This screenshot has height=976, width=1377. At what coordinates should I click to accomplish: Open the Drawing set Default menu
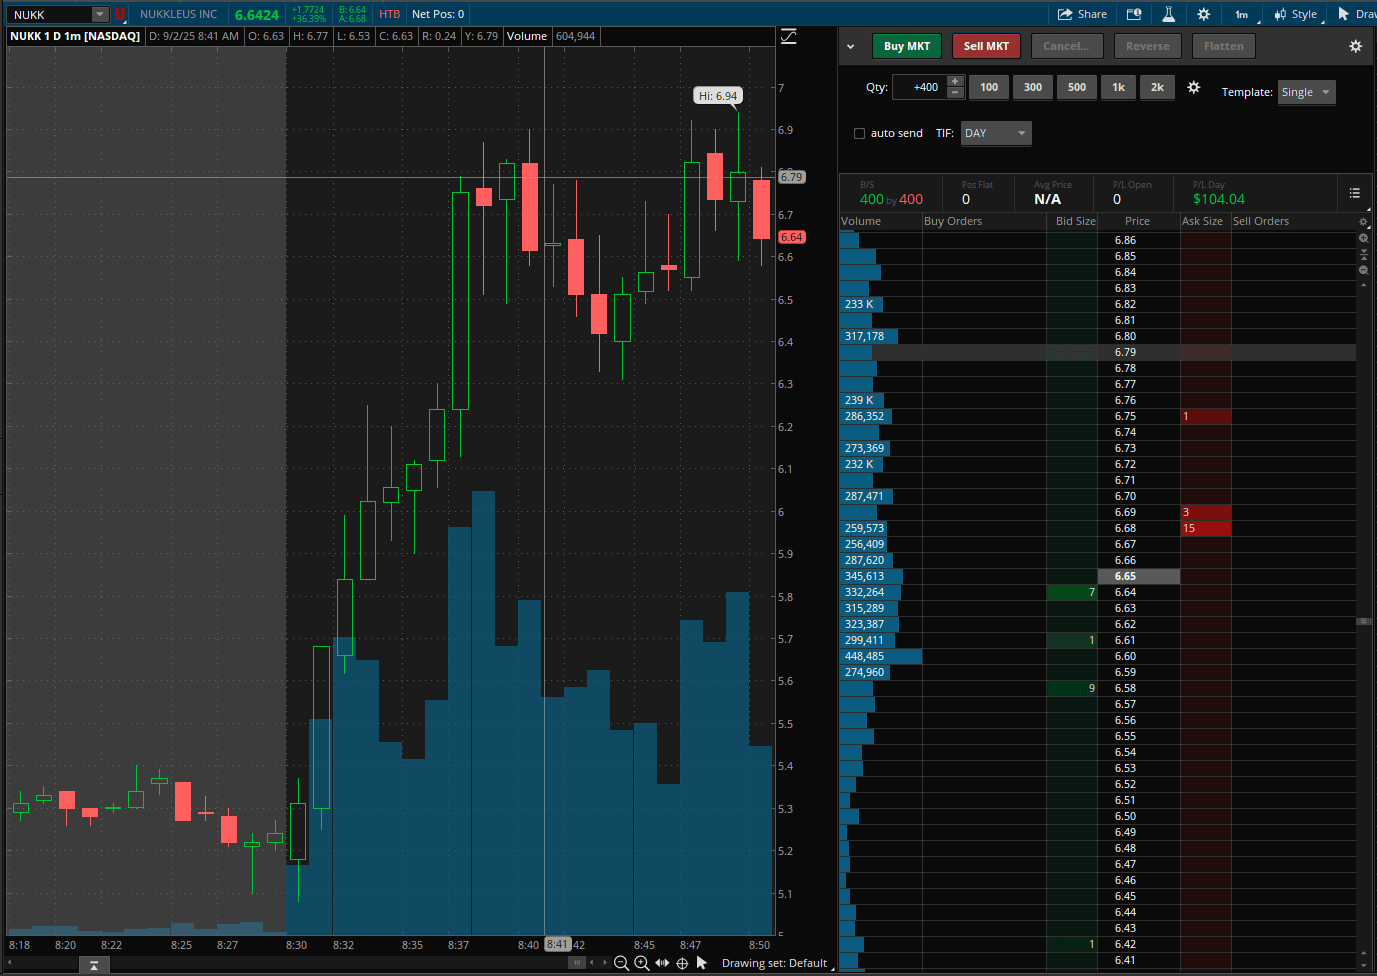click(776, 963)
